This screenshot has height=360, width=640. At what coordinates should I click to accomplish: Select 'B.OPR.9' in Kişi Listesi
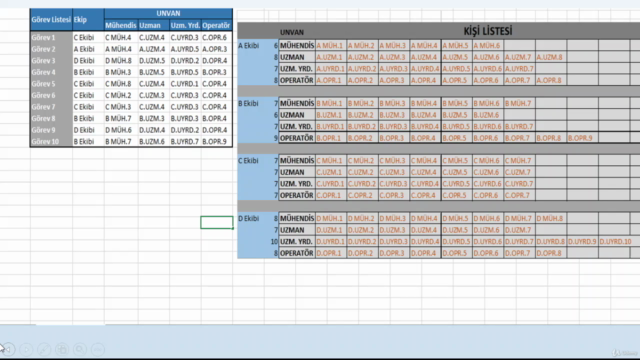(582, 138)
